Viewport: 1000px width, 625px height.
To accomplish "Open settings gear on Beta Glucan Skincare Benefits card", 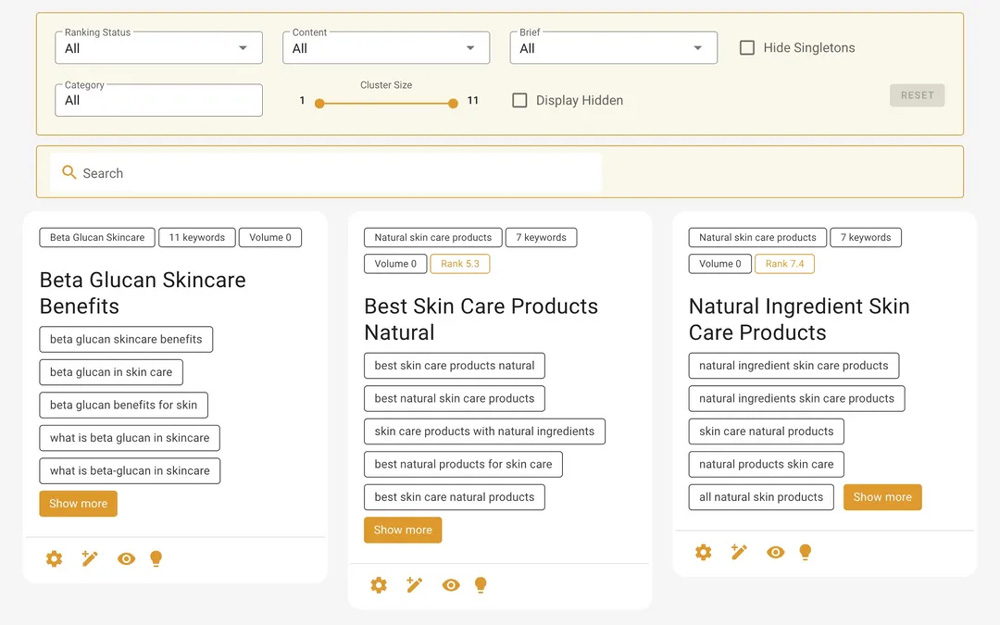I will (54, 559).
